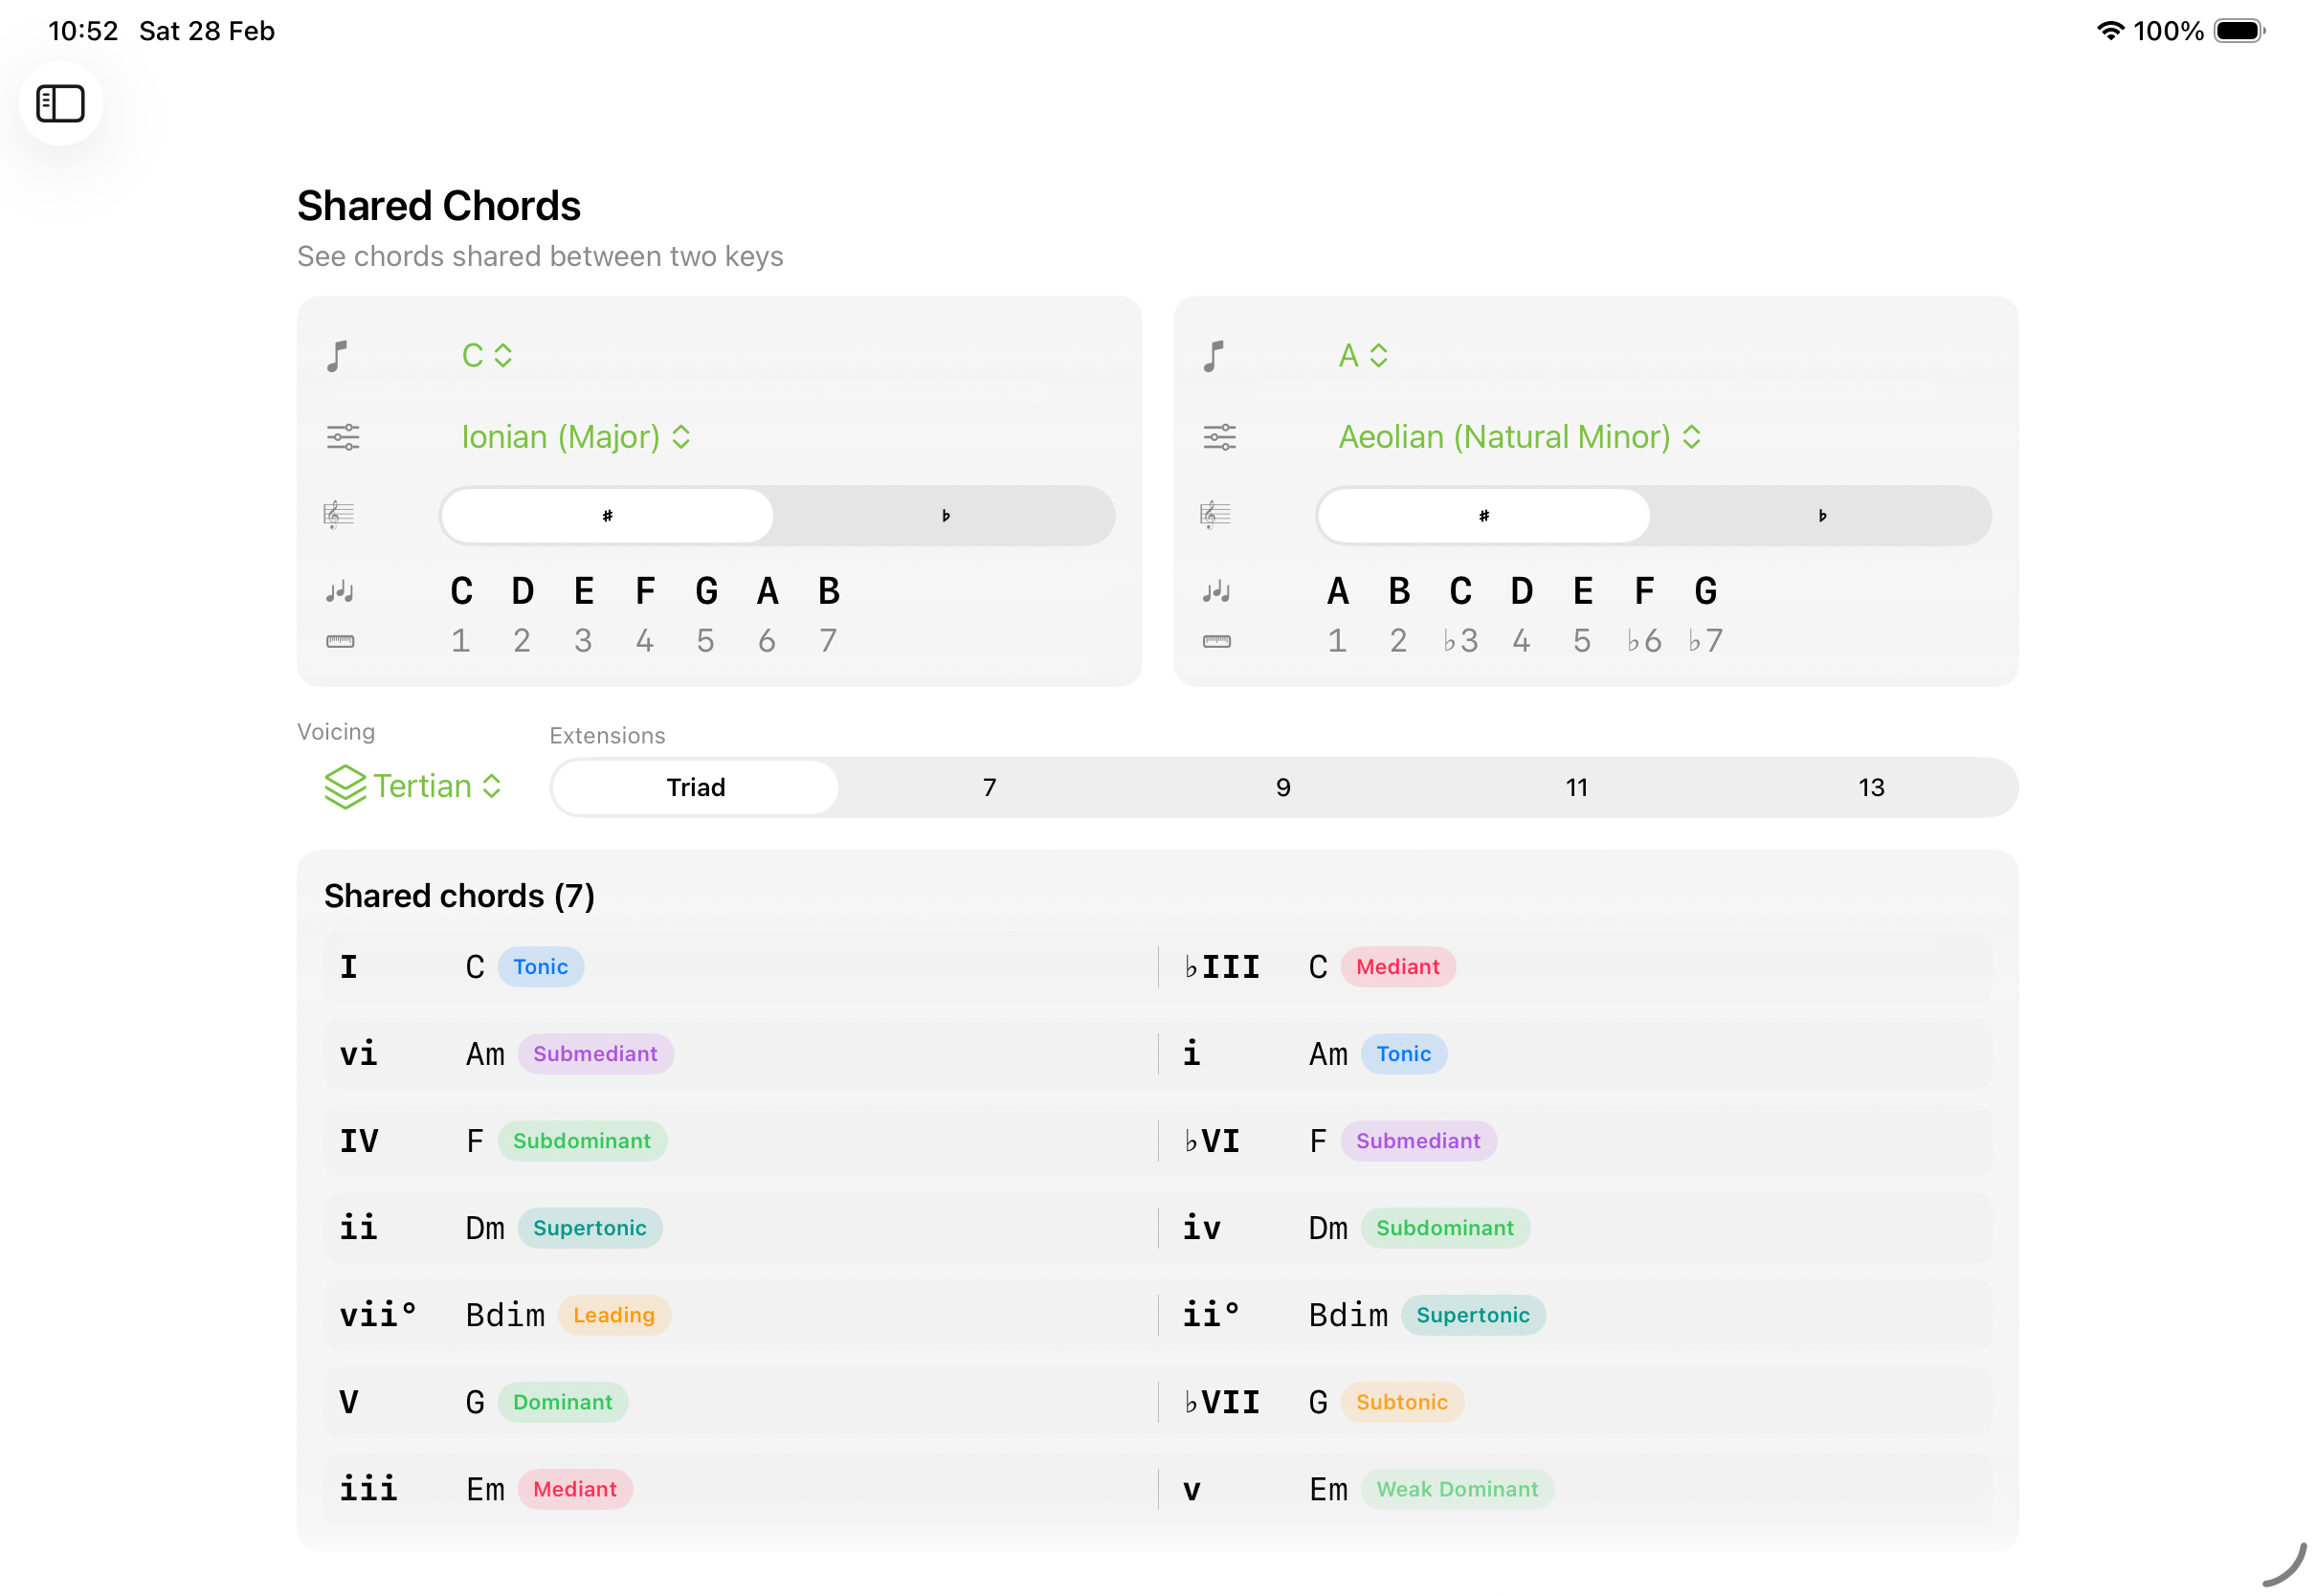The image size is (2316, 1596).
Task: Click the Tonic badge next to the C chord
Action: pos(540,966)
